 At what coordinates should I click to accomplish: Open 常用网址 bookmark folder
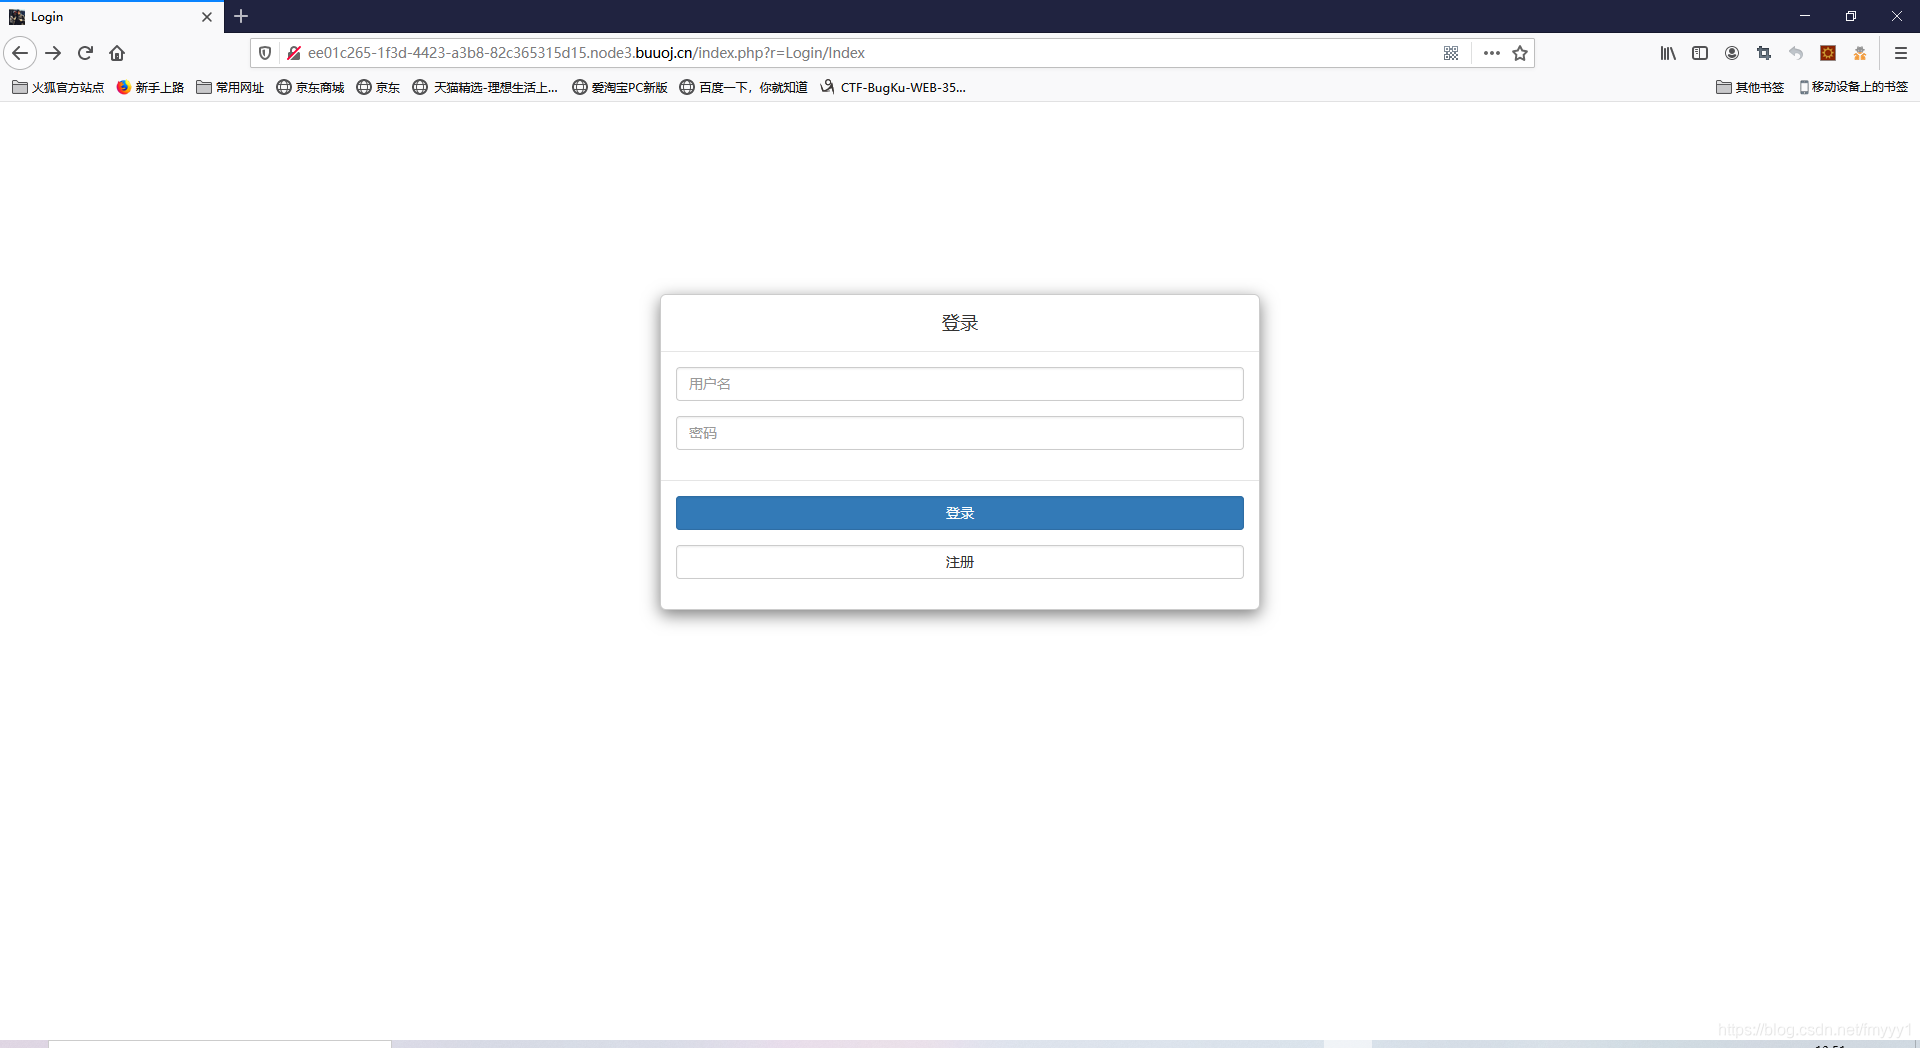tap(230, 87)
